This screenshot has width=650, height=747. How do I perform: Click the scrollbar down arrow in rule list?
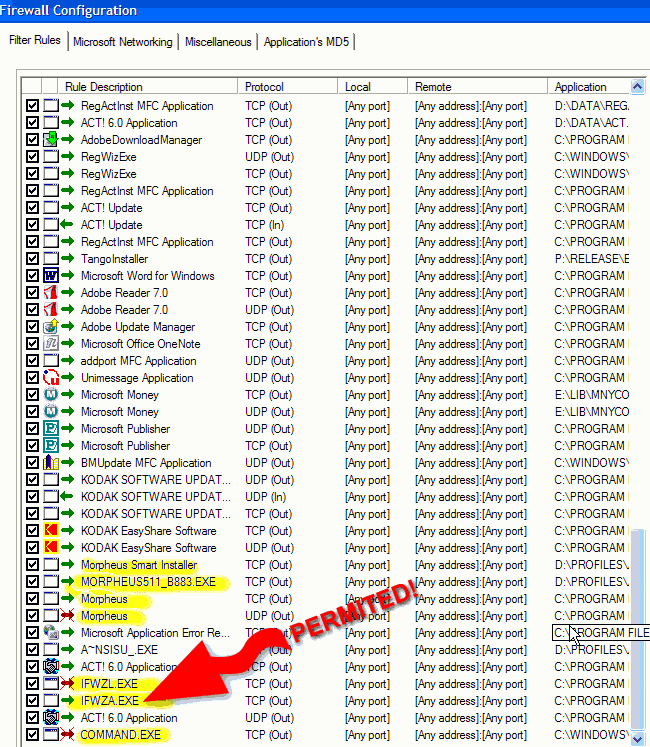(x=638, y=738)
